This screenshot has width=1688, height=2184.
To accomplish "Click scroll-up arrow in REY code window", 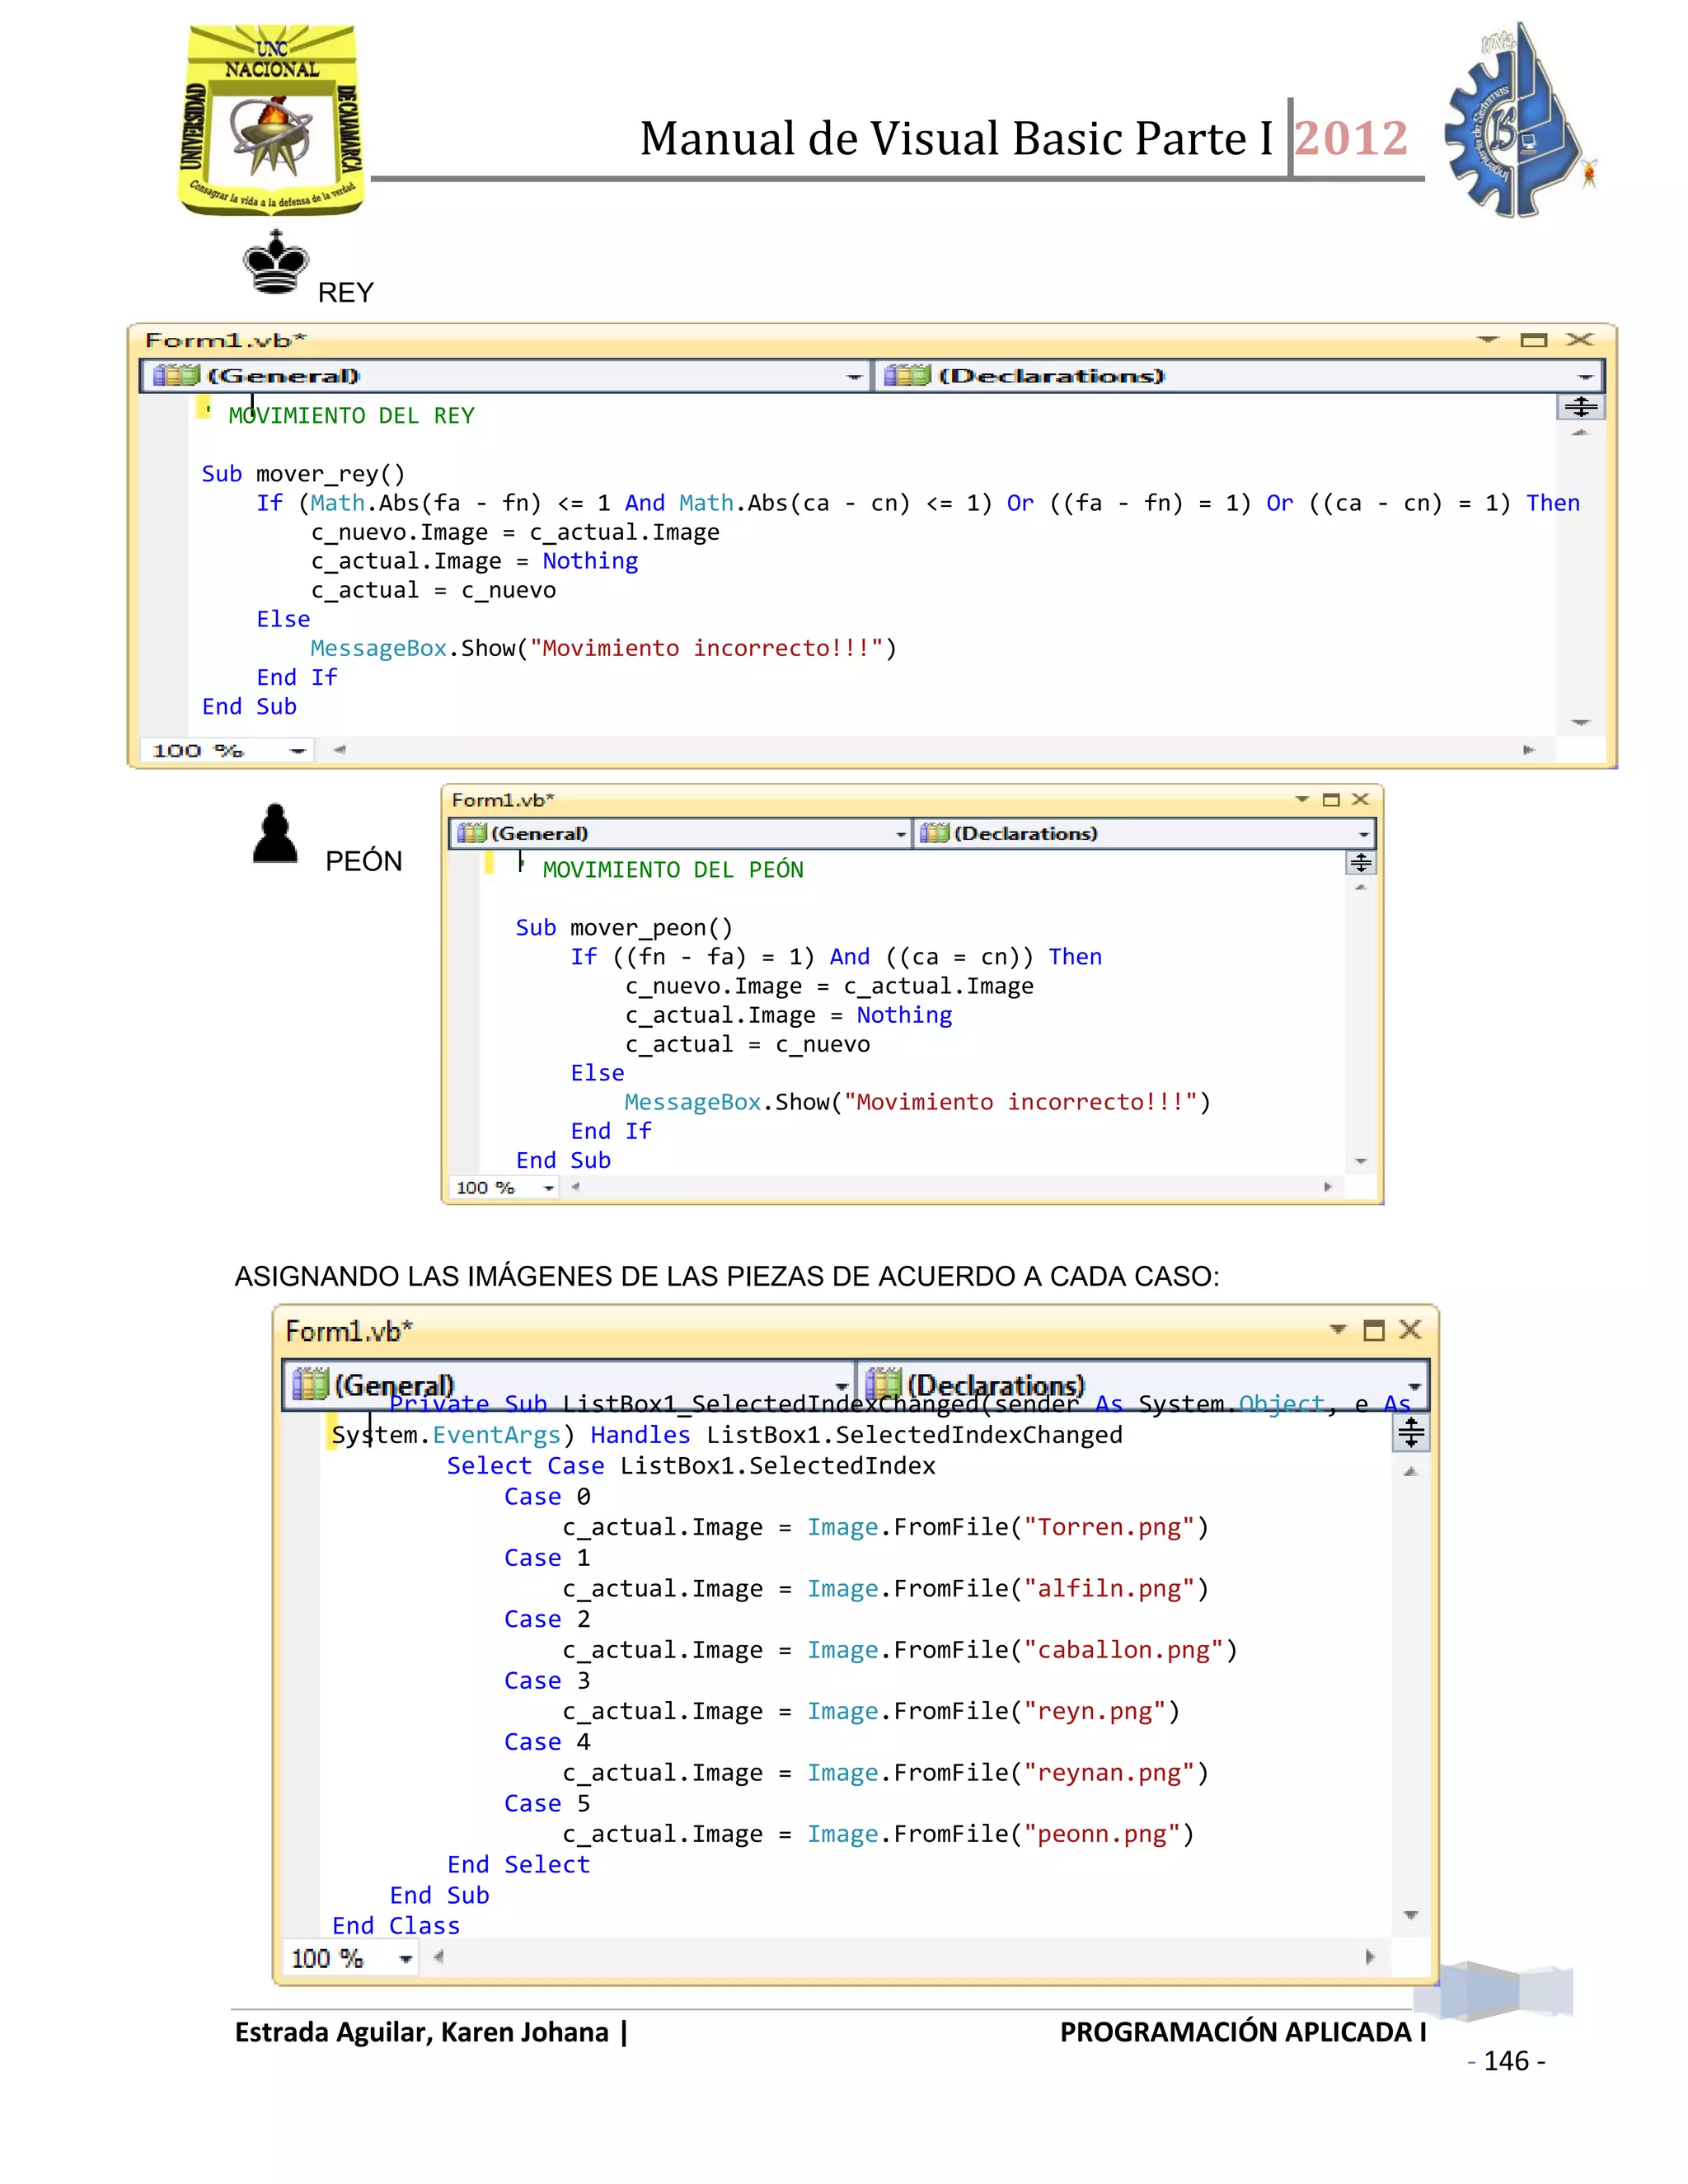I will click(1580, 433).
